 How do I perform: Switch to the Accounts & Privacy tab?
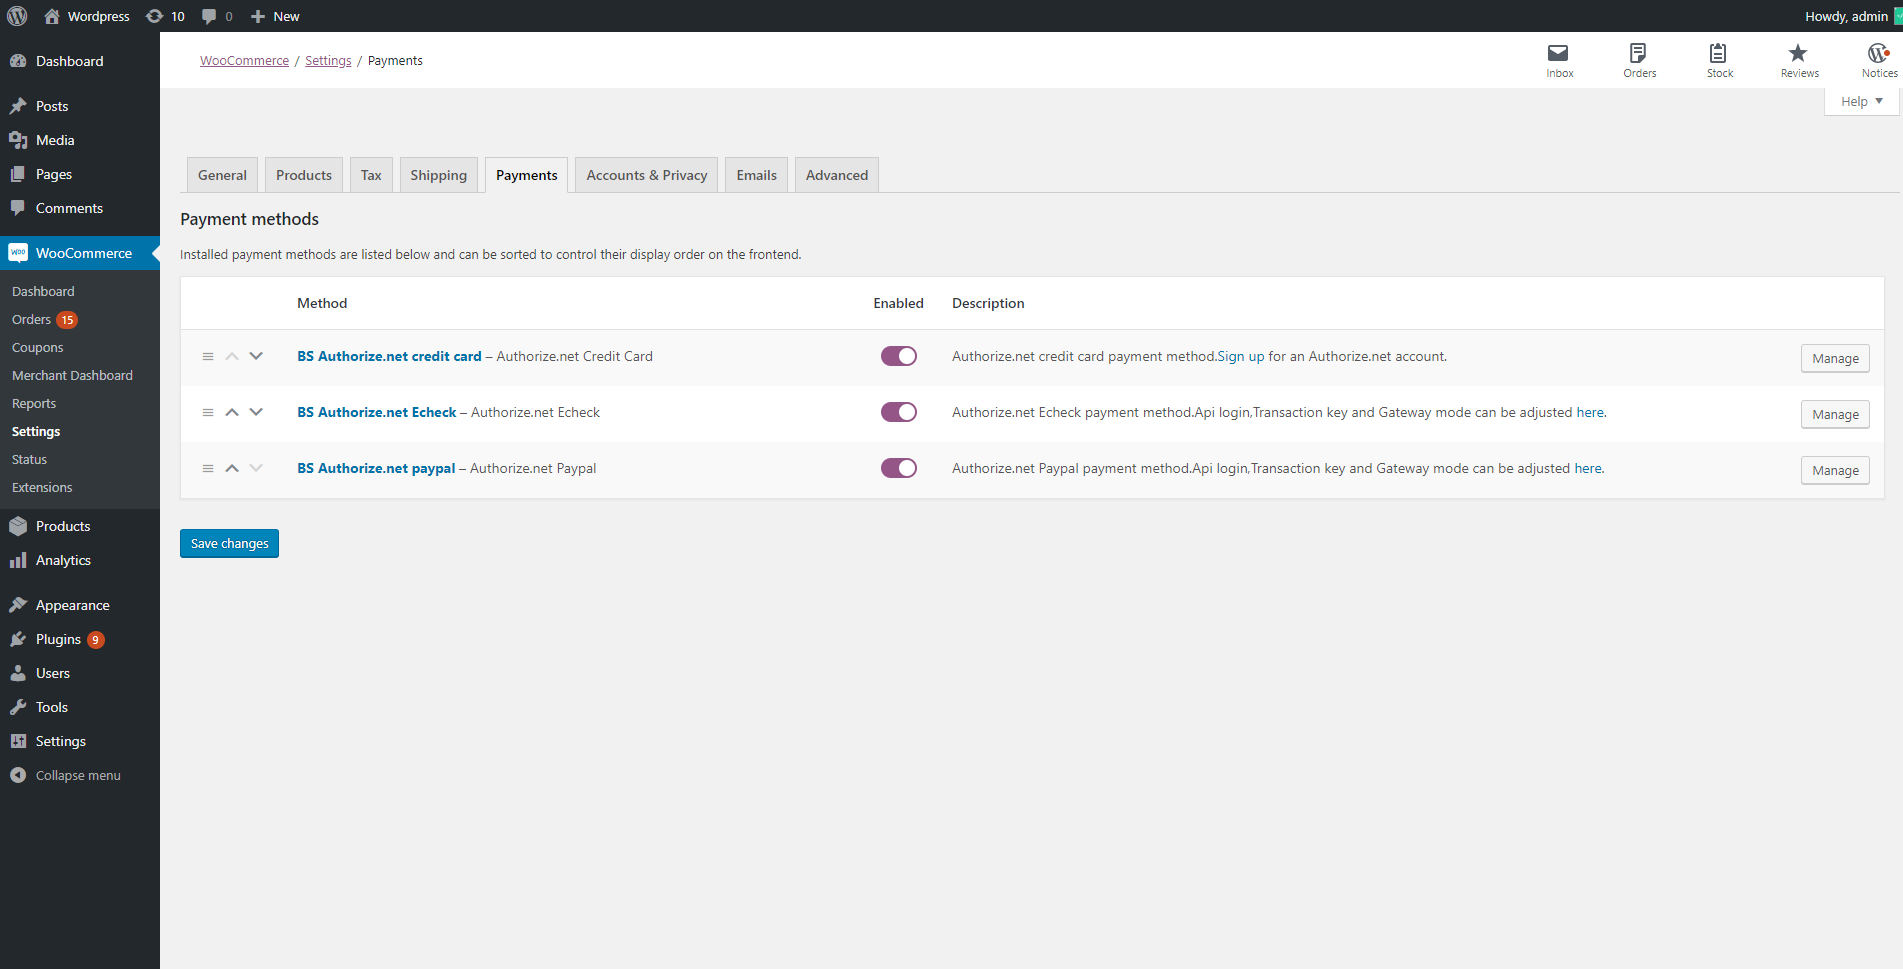647,175
